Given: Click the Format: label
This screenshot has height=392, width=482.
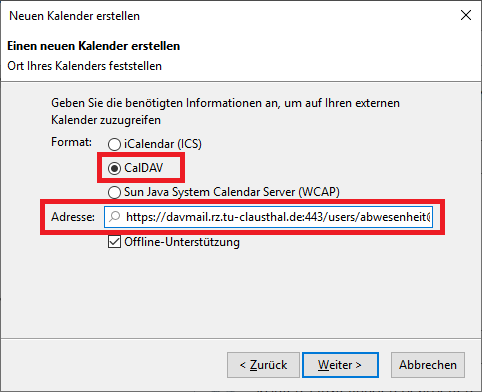Looking at the screenshot, I should click(71, 142).
